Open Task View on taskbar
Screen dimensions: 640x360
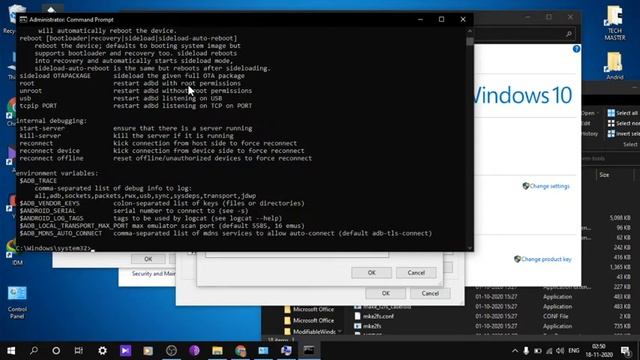tap(79, 351)
